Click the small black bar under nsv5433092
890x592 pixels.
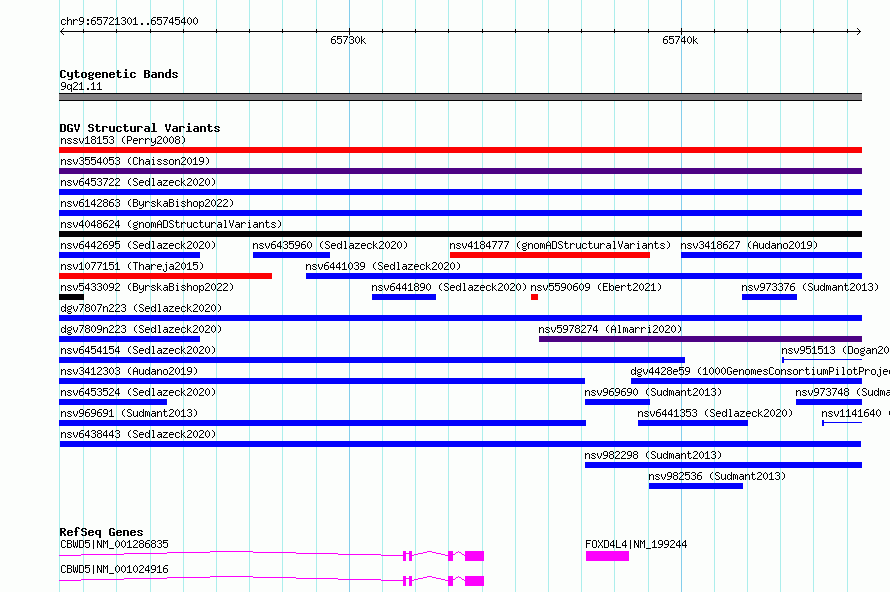(72, 297)
